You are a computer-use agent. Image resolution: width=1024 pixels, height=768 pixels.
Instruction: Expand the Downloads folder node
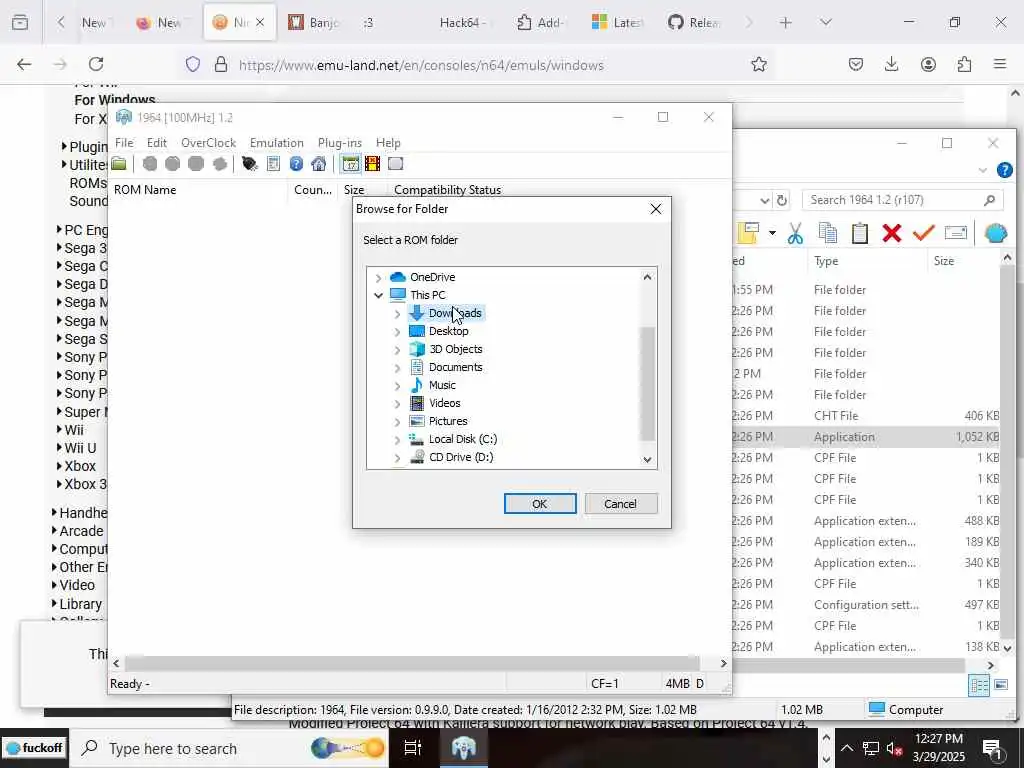point(397,313)
